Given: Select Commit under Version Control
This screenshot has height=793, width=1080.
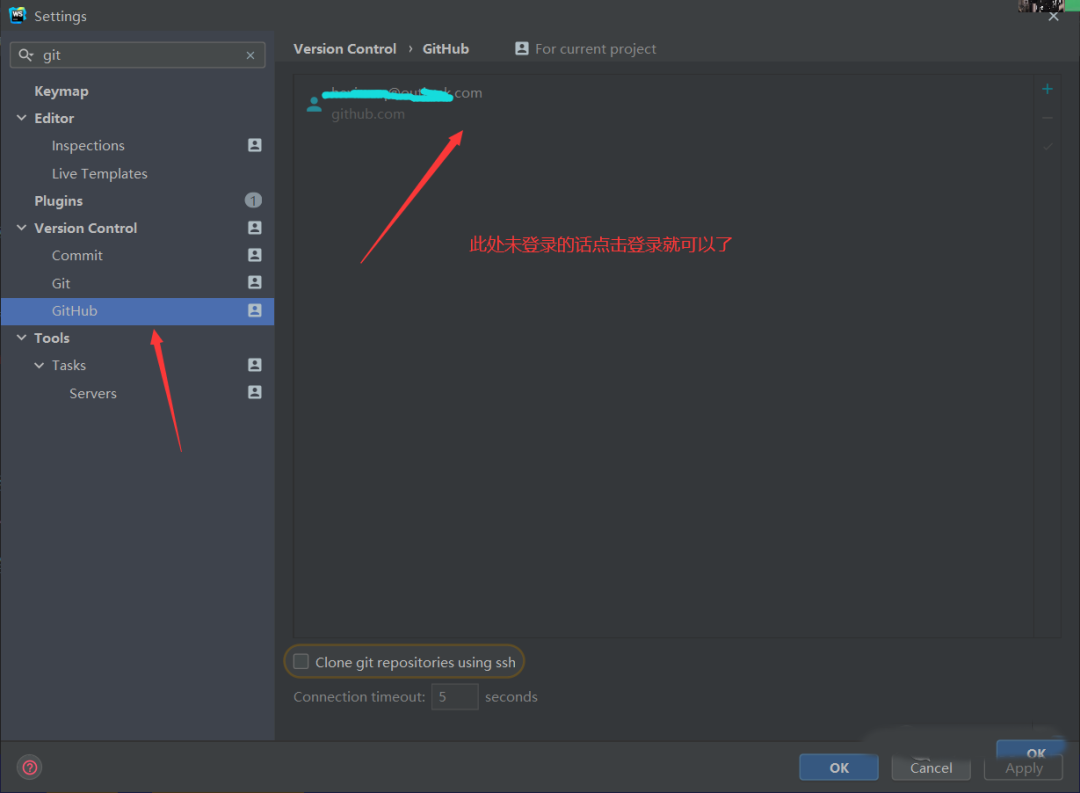Looking at the screenshot, I should (77, 256).
